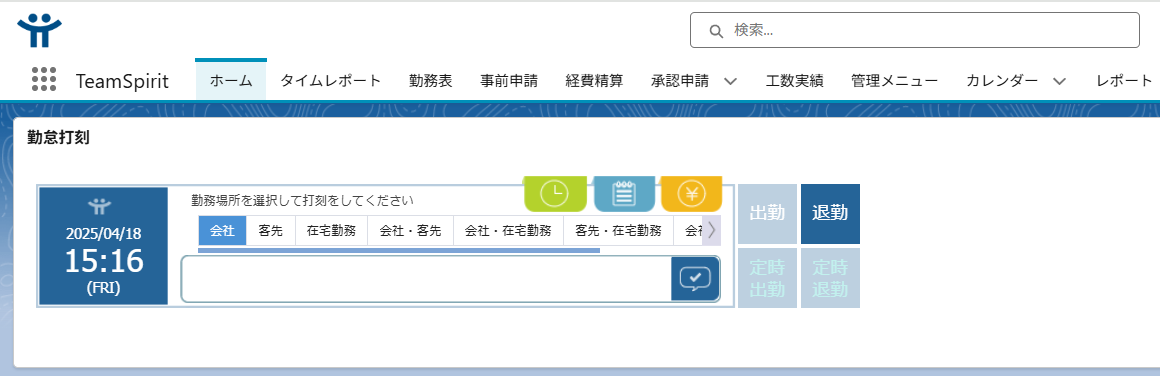1160x376 pixels.
Task: Click the comment checkmark submit icon
Action: pos(695,279)
